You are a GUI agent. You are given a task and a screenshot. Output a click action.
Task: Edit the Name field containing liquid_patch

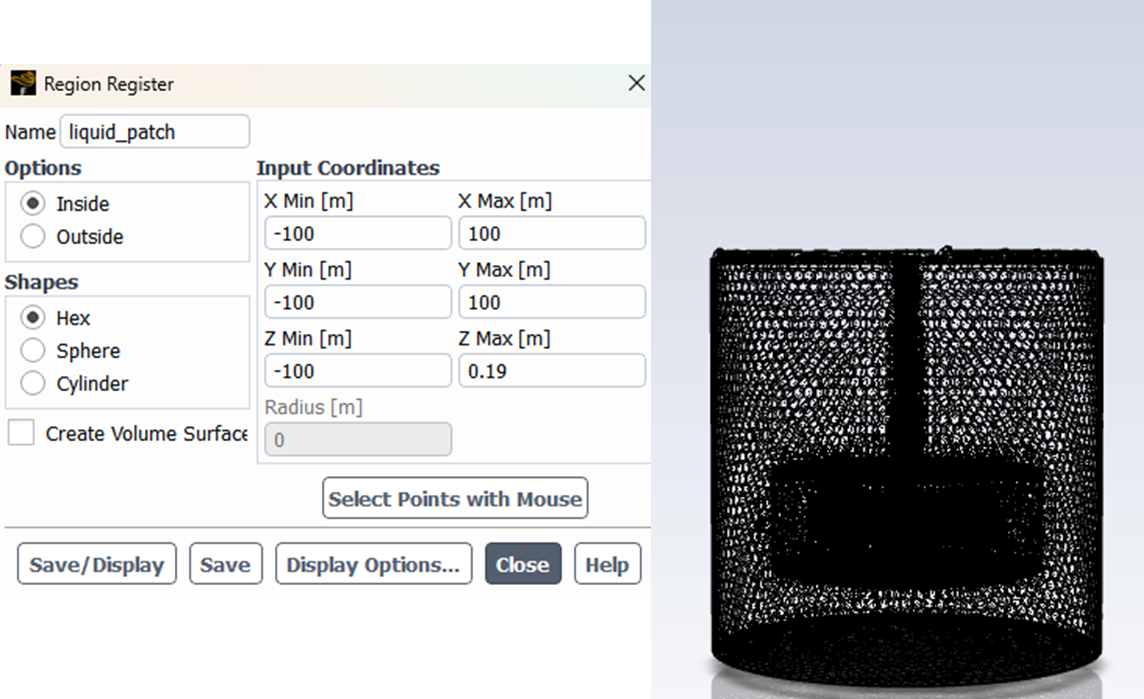(x=154, y=131)
